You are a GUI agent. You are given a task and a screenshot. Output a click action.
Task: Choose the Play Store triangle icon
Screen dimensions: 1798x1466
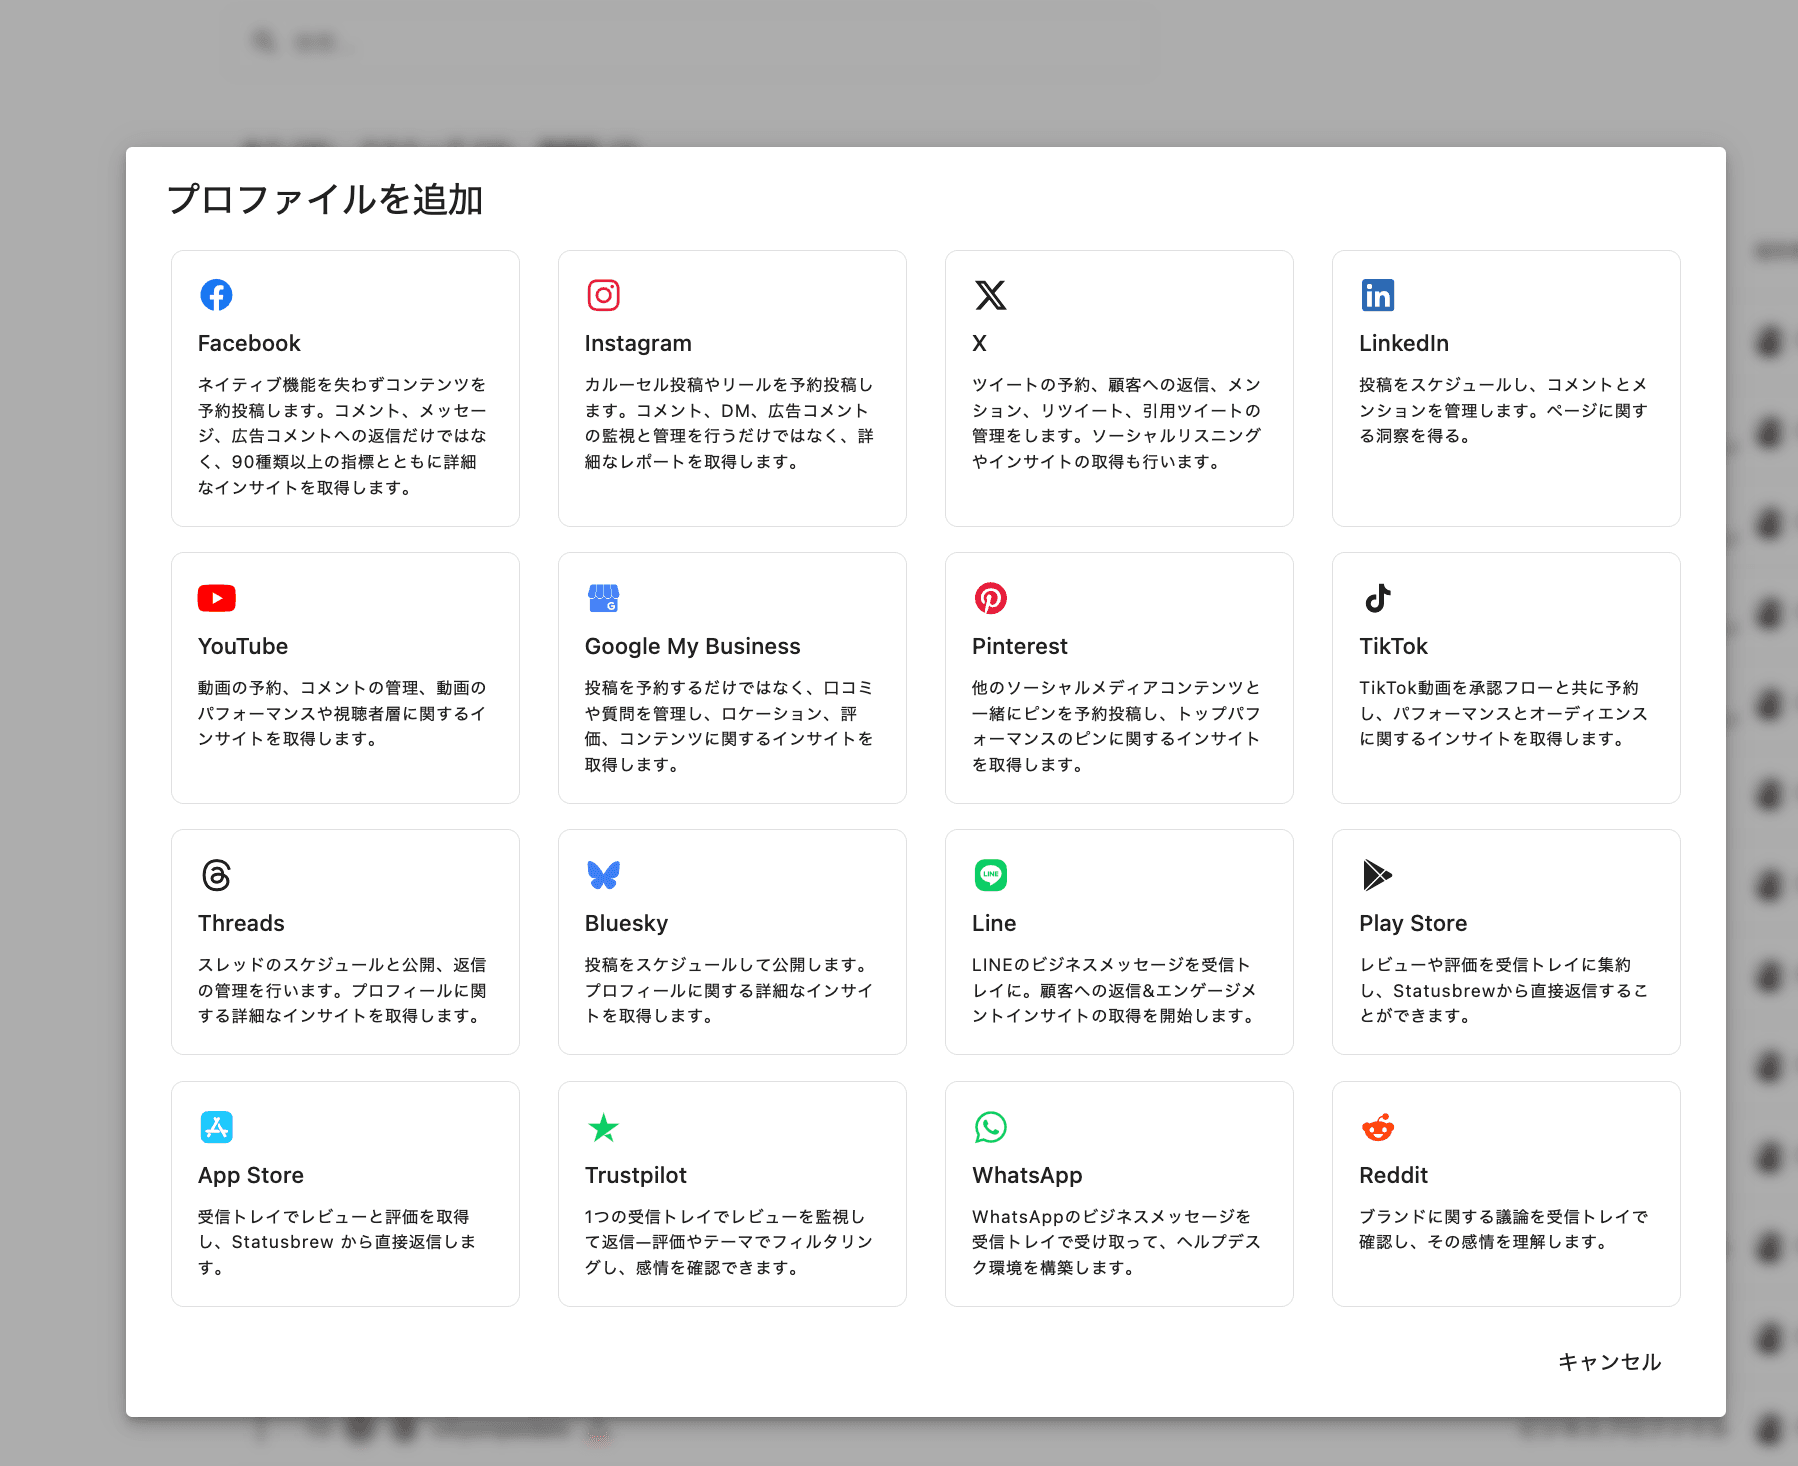[1377, 875]
